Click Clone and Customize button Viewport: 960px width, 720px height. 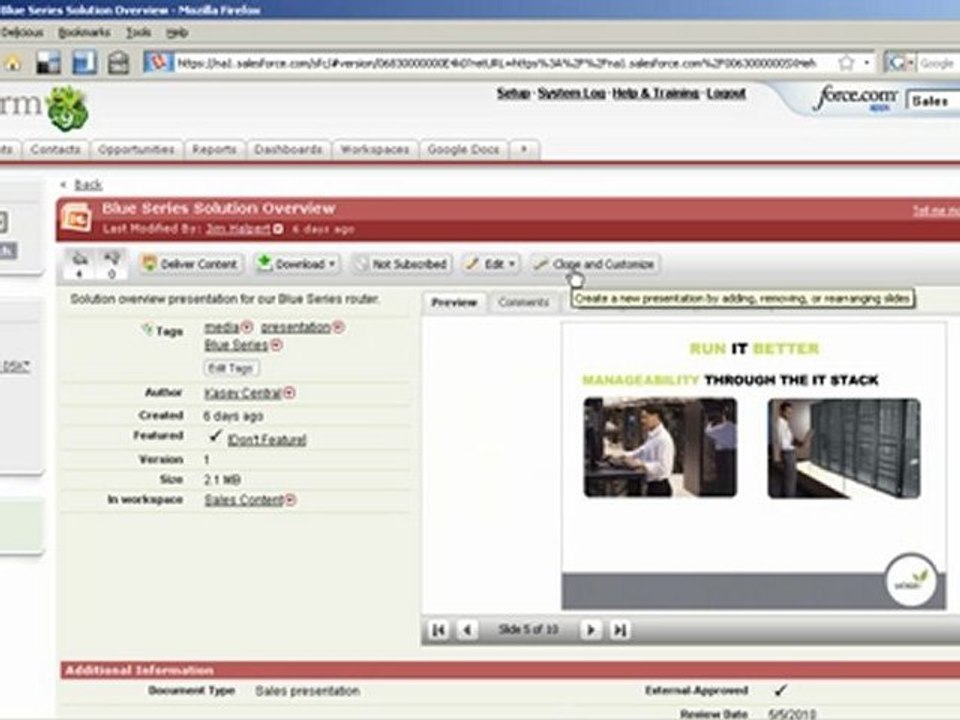point(595,264)
